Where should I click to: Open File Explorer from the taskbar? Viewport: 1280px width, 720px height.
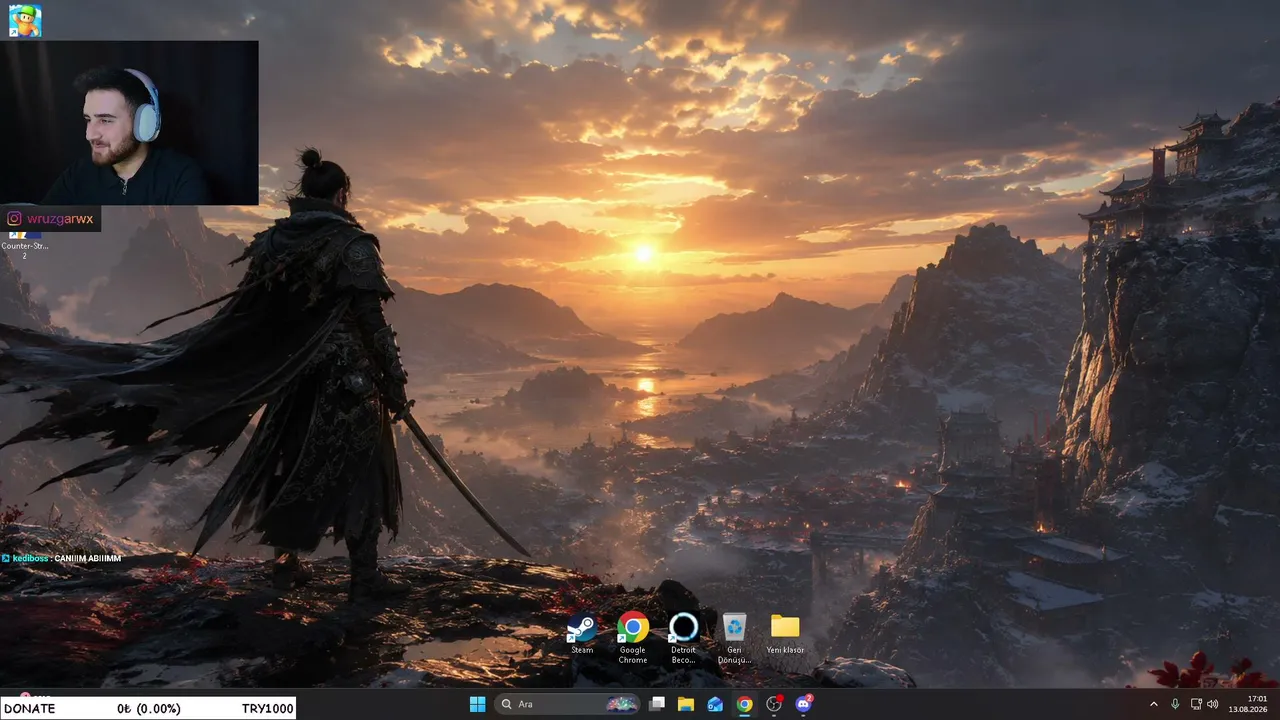[686, 704]
